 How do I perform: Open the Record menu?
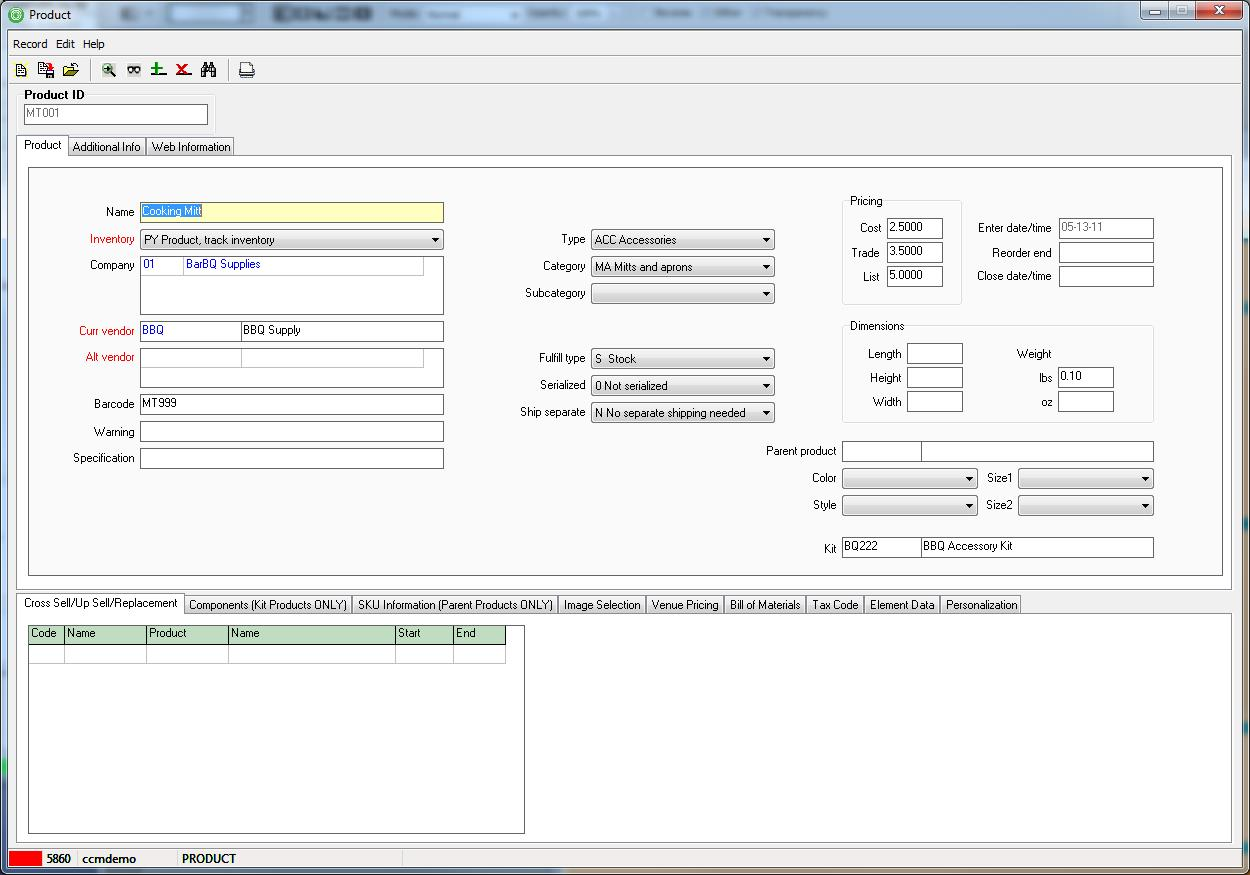(x=30, y=44)
